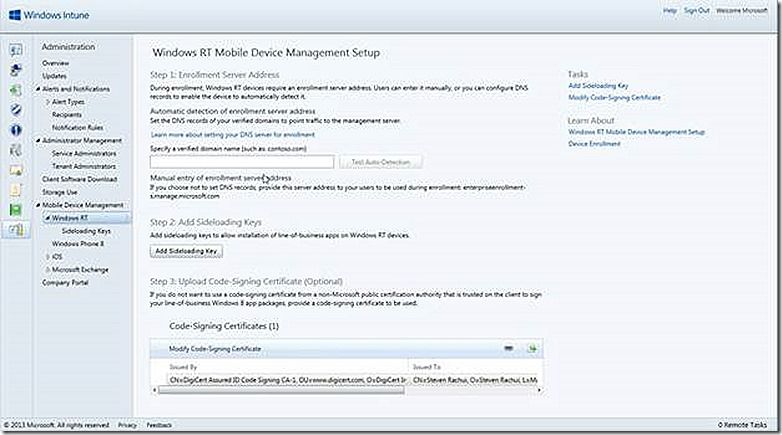Collapse the Administrator Management node

coord(38,141)
